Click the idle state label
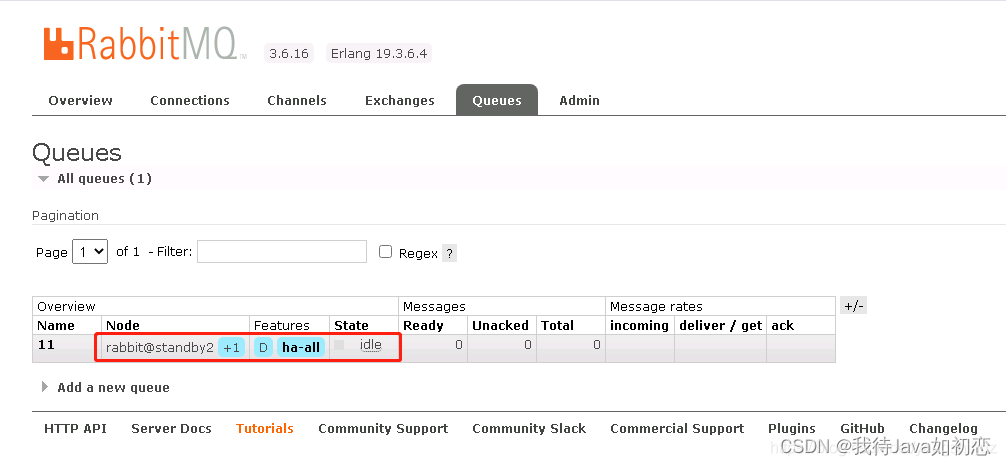 pyautogui.click(x=370, y=345)
